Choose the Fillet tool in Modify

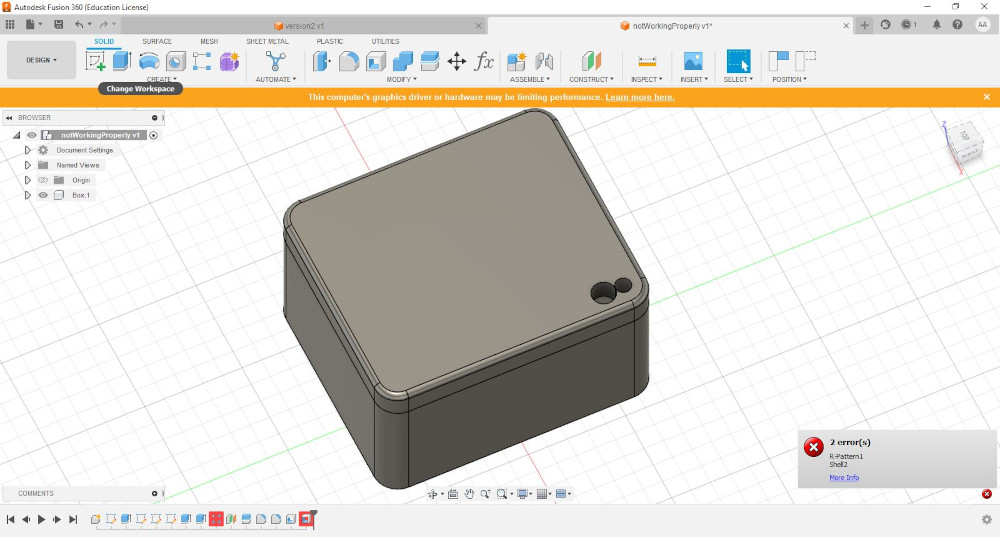point(349,61)
